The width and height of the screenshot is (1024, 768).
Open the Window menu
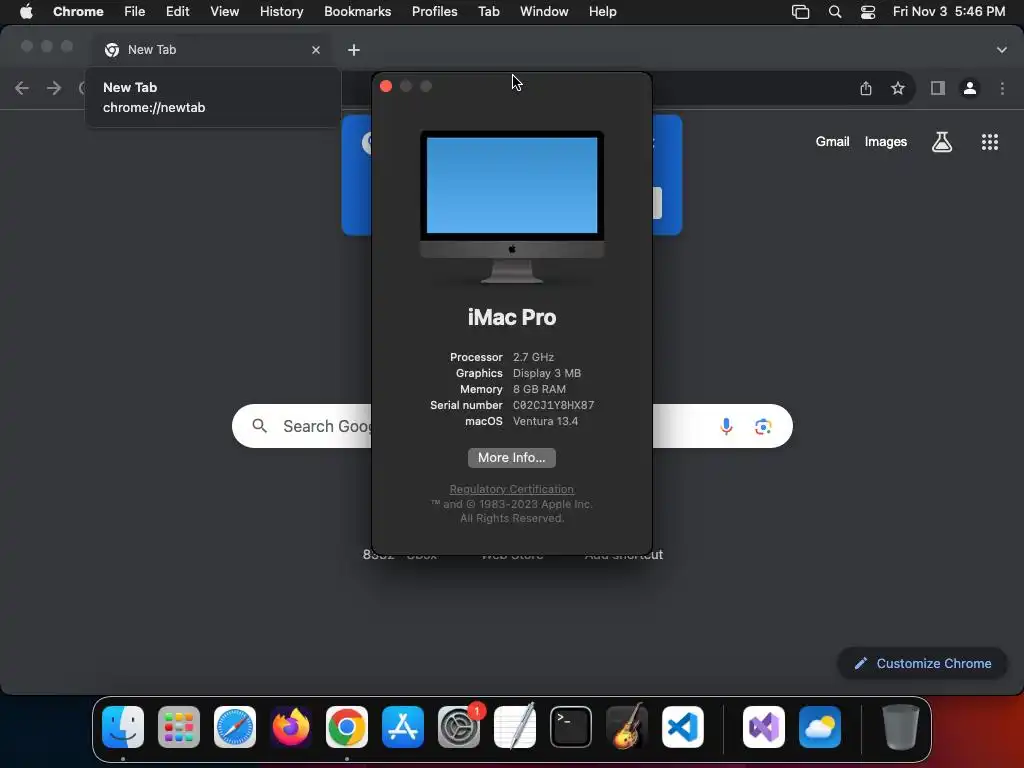[544, 12]
